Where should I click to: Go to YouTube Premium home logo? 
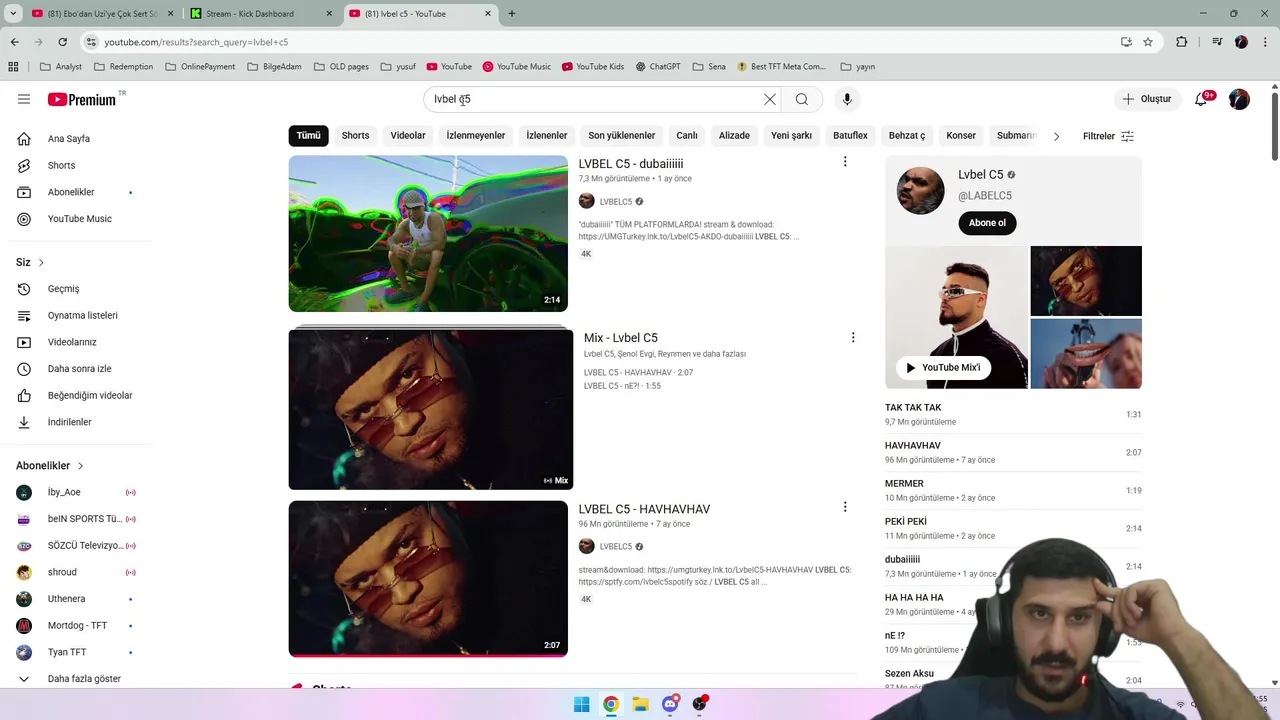coord(82,99)
